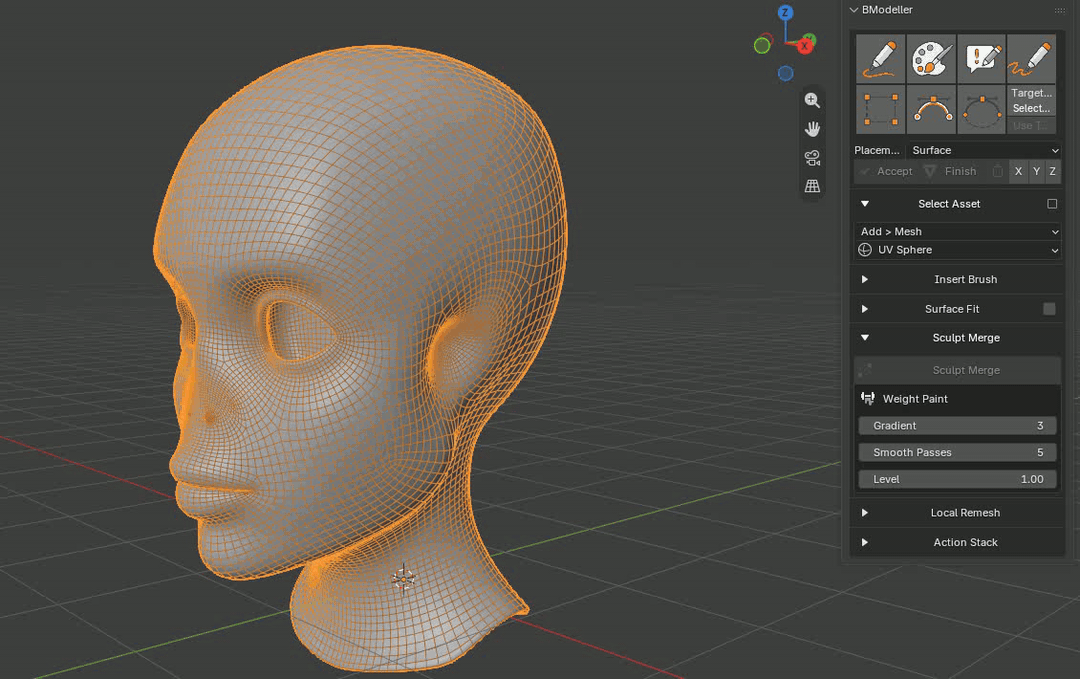
Task: Click the Target... button
Action: pyautogui.click(x=1031, y=93)
